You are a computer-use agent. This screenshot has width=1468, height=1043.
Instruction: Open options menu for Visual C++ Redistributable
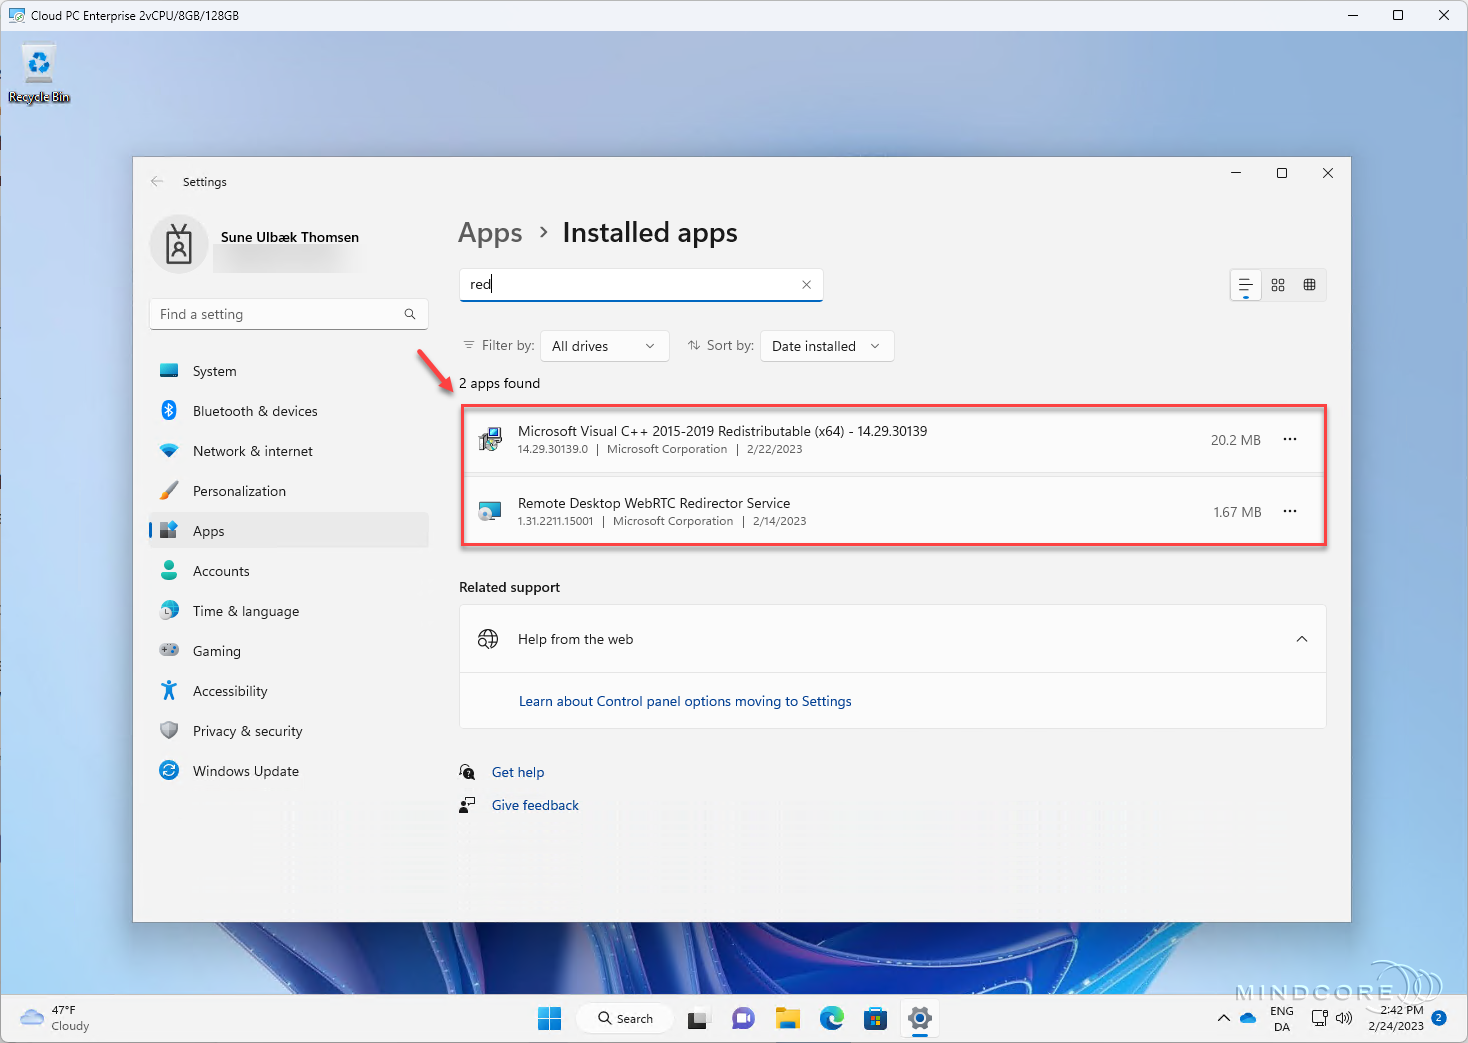[x=1289, y=439]
